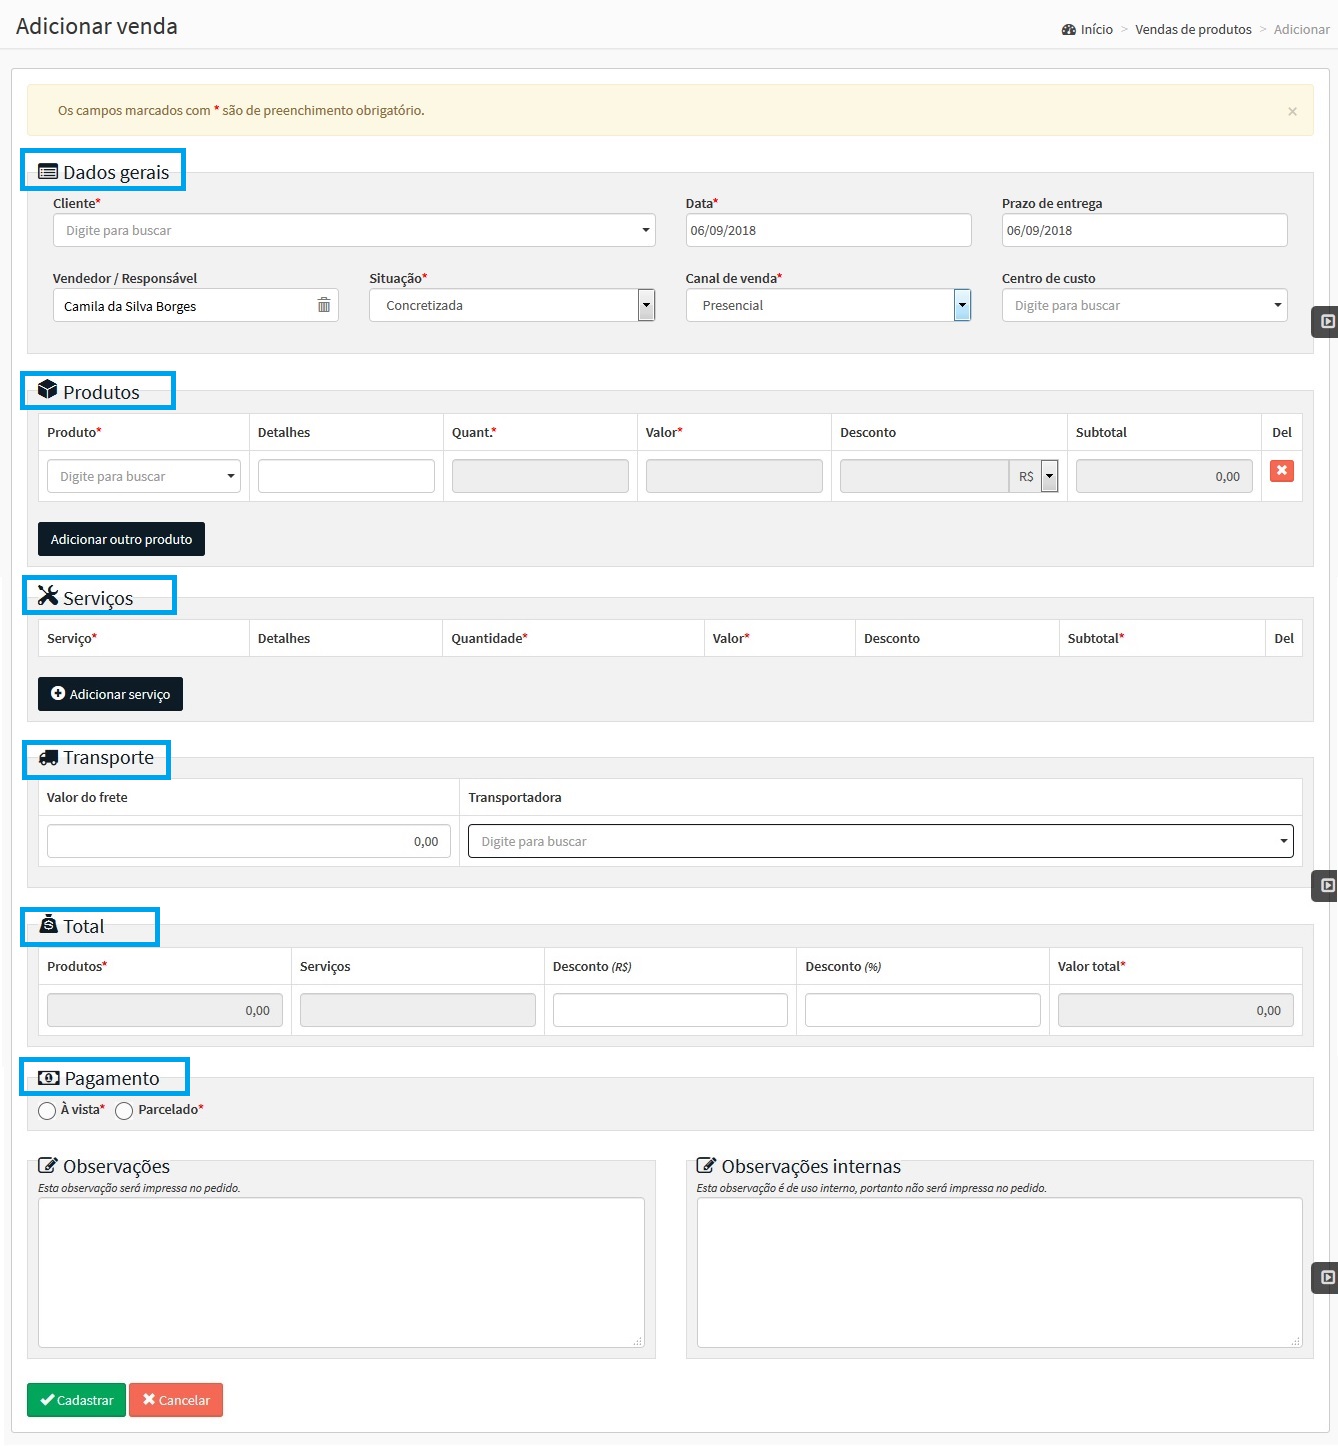Open the Situação dropdown showing Concretizada
The width and height of the screenshot is (1338, 1446).
(512, 305)
